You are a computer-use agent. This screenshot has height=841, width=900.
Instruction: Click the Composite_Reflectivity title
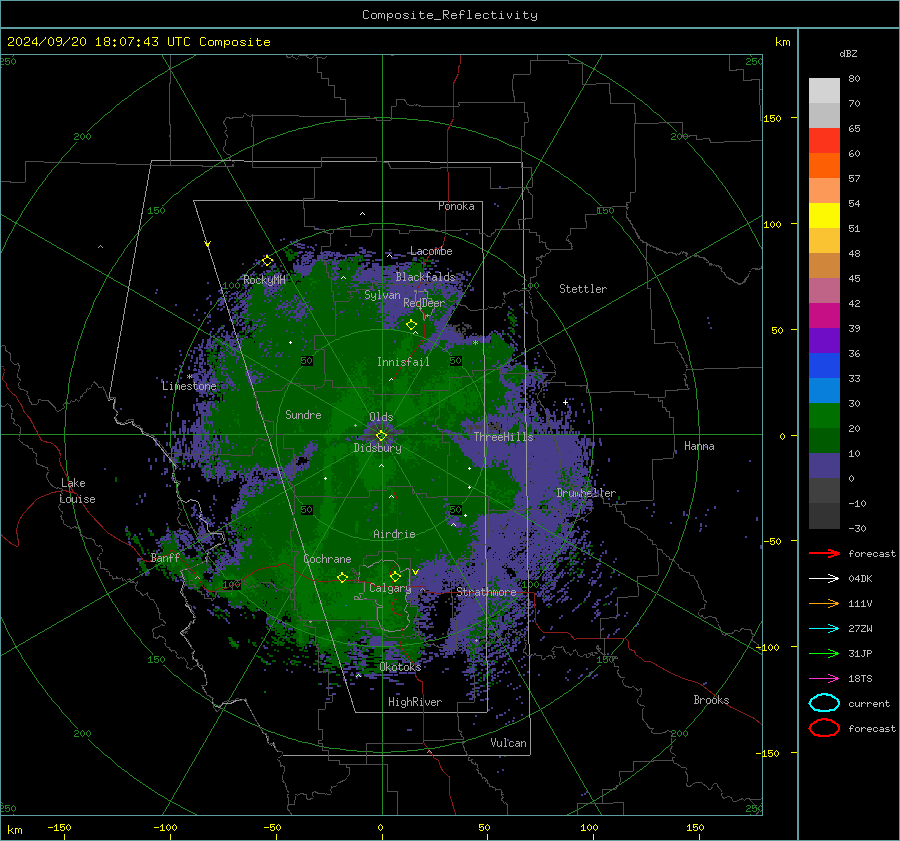pyautogui.click(x=450, y=15)
